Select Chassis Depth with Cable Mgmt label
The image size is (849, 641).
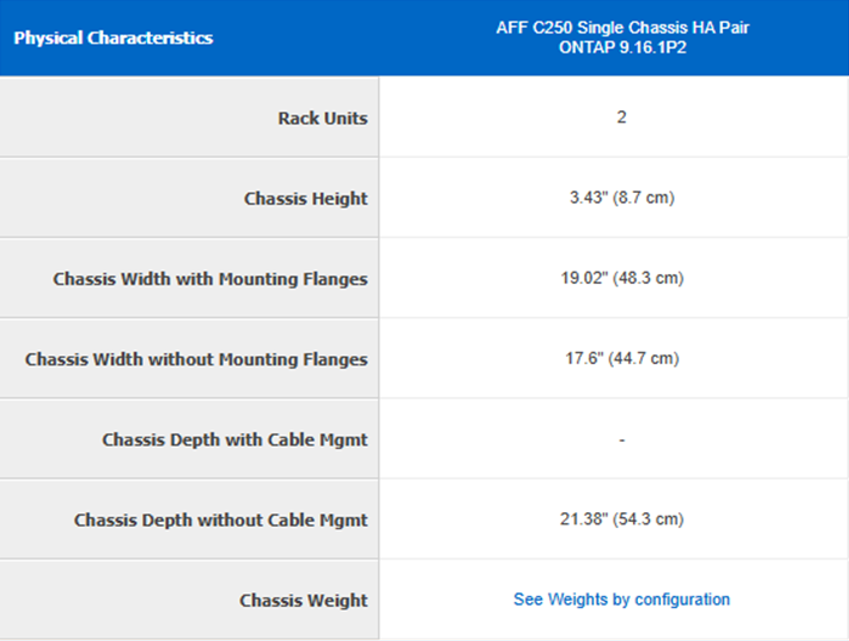tap(235, 440)
